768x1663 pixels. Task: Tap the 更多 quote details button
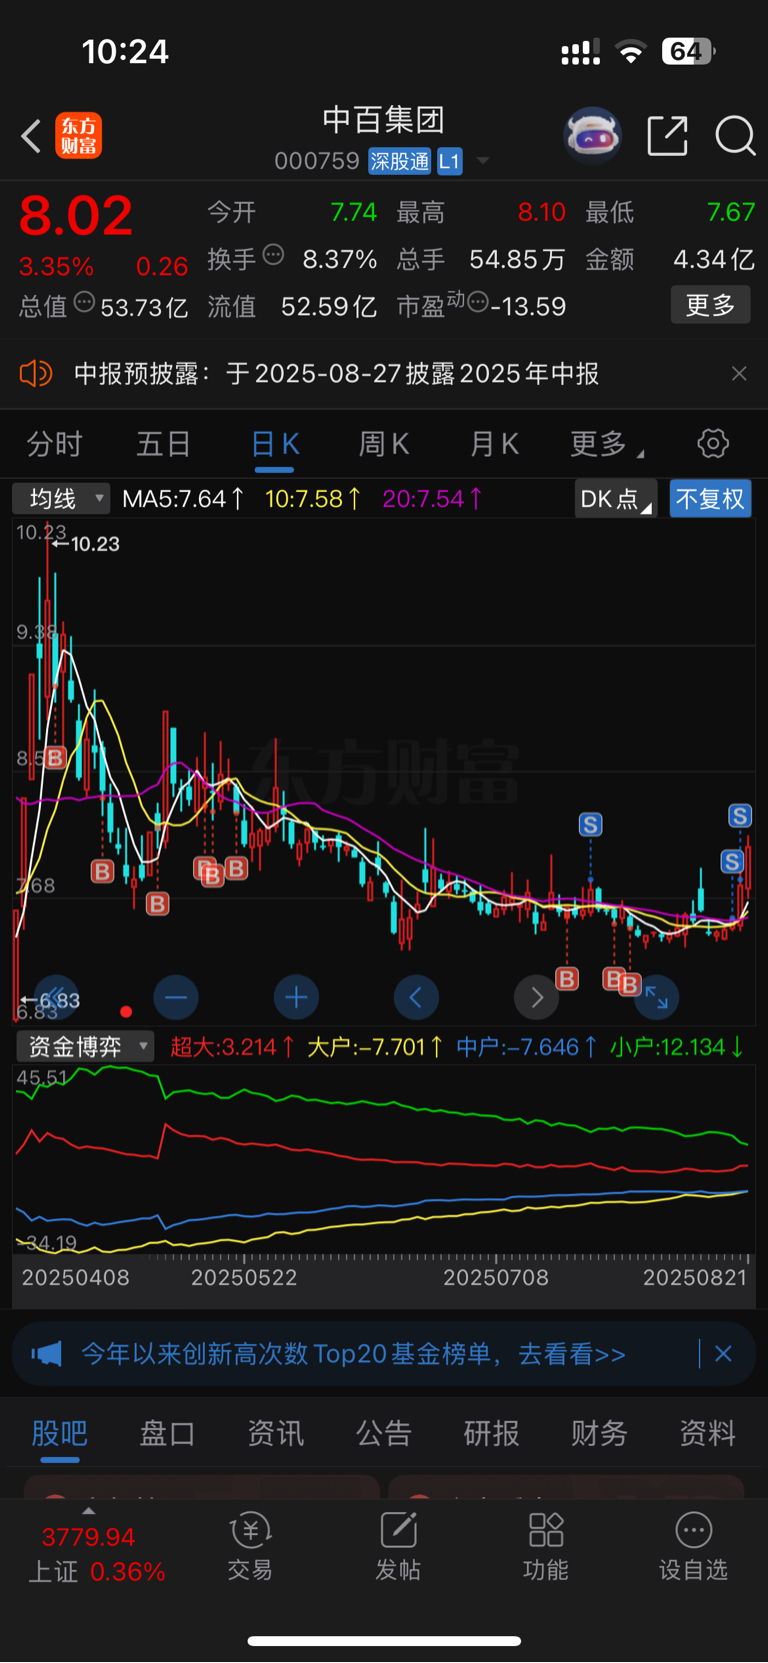click(710, 305)
